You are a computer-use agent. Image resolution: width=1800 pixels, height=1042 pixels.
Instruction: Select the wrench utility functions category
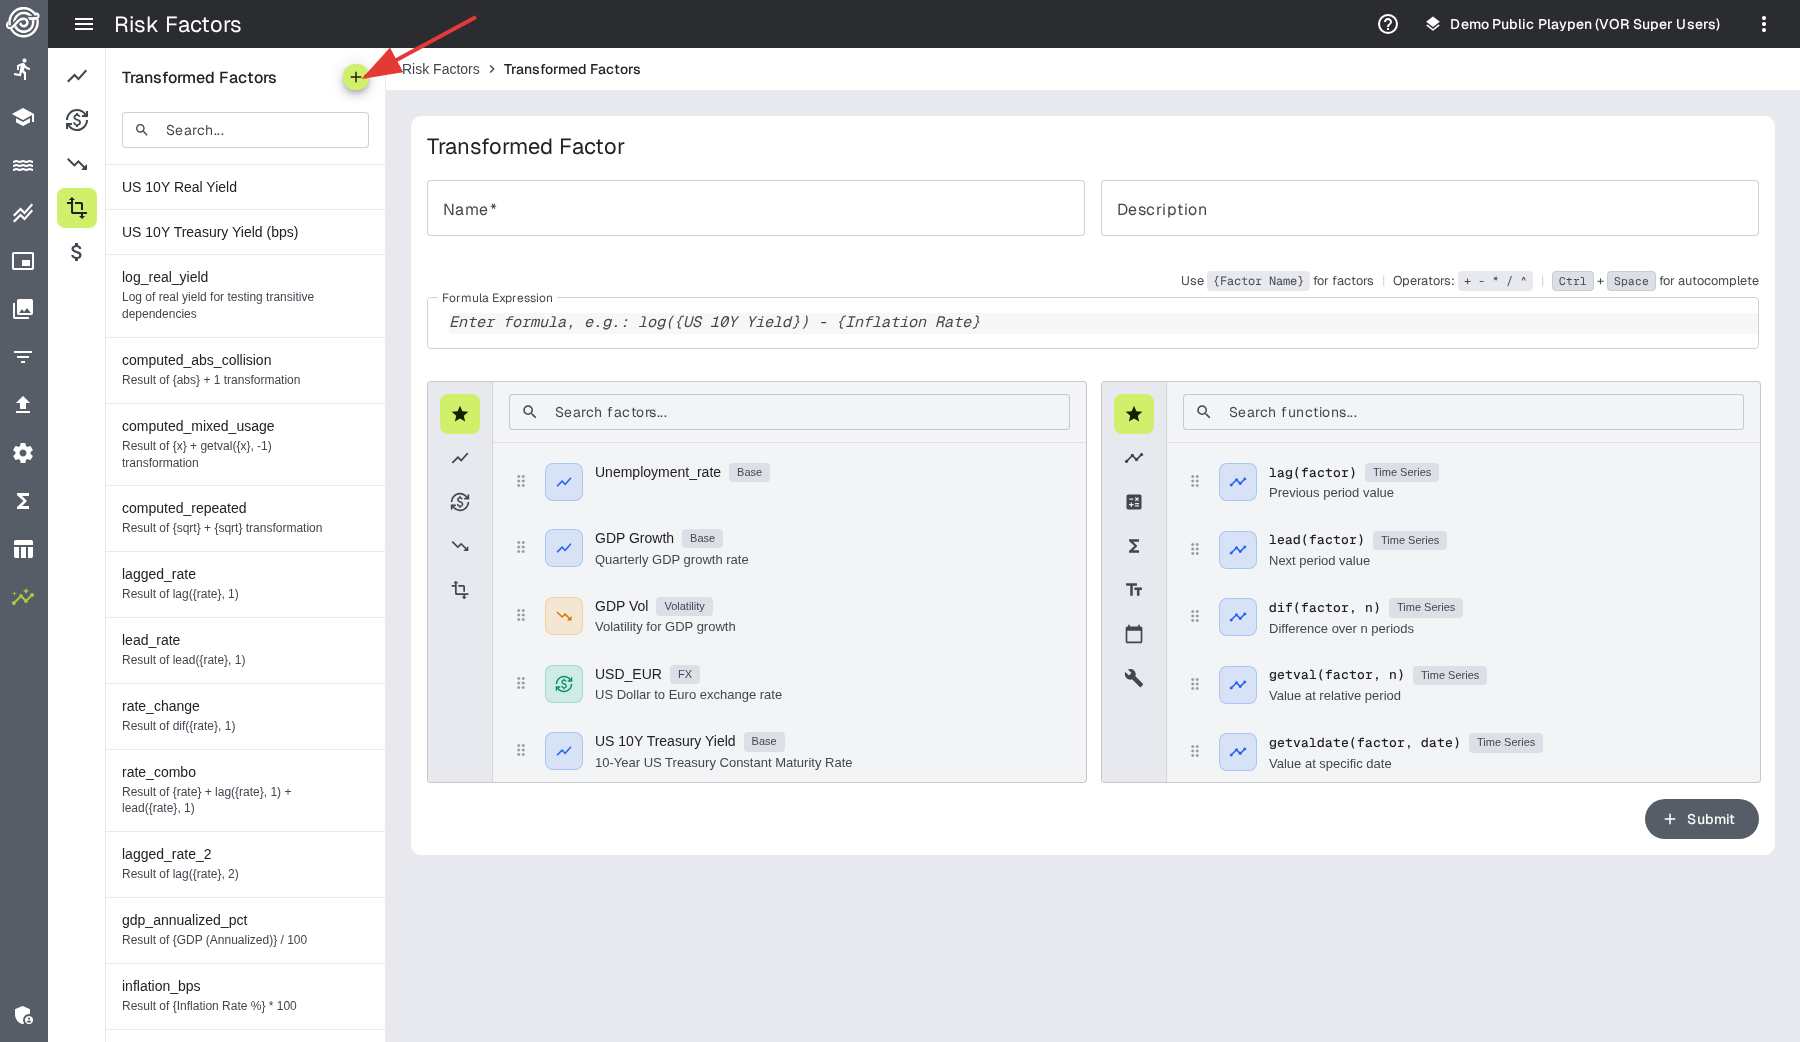pos(1133,678)
